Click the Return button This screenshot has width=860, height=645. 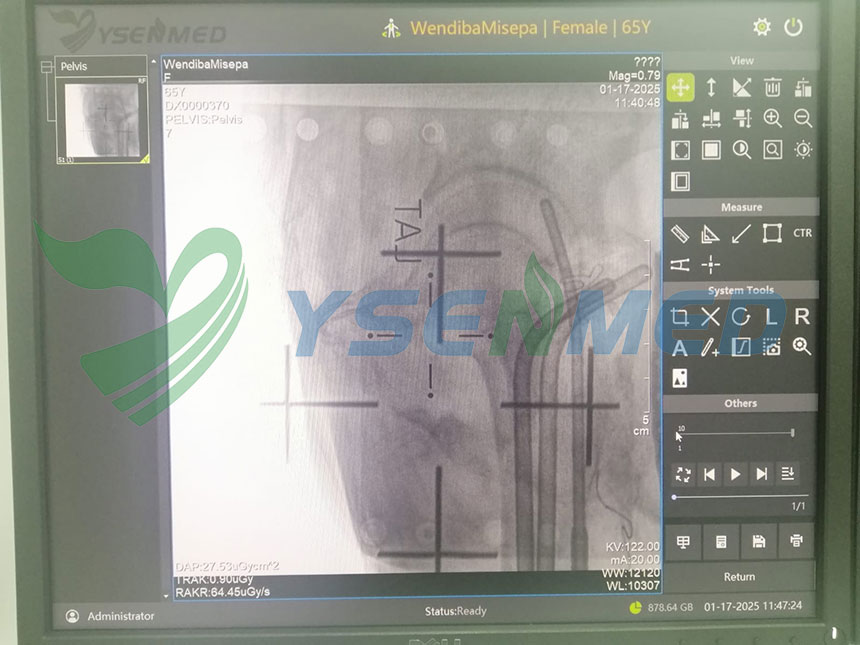[739, 577]
